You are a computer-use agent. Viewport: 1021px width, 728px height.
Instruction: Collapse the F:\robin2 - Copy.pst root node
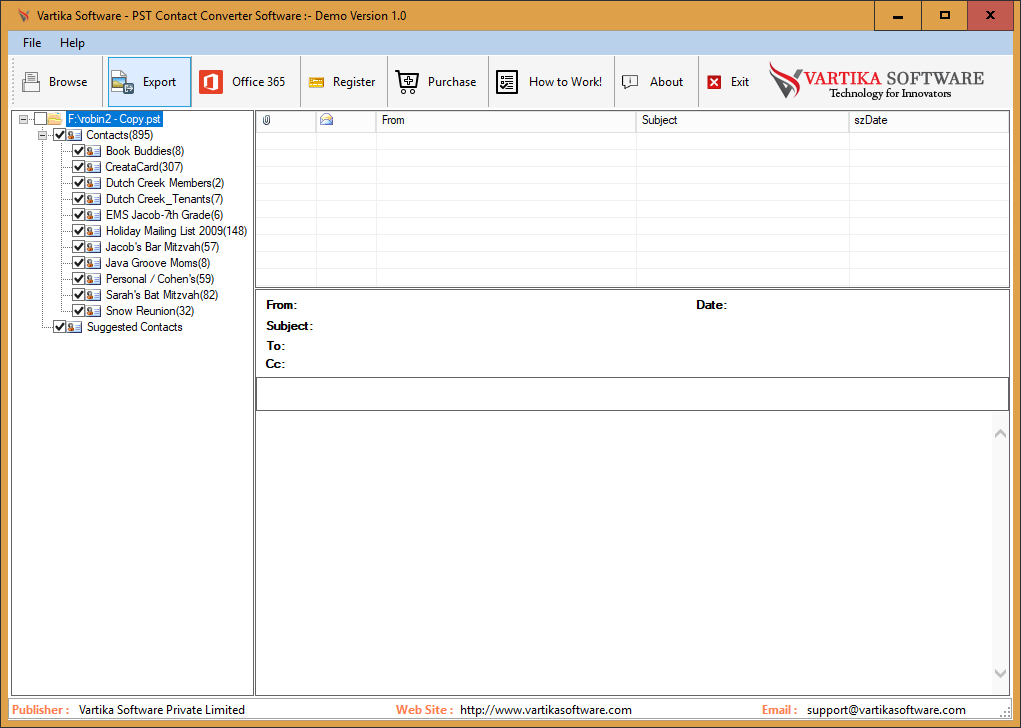pos(23,119)
